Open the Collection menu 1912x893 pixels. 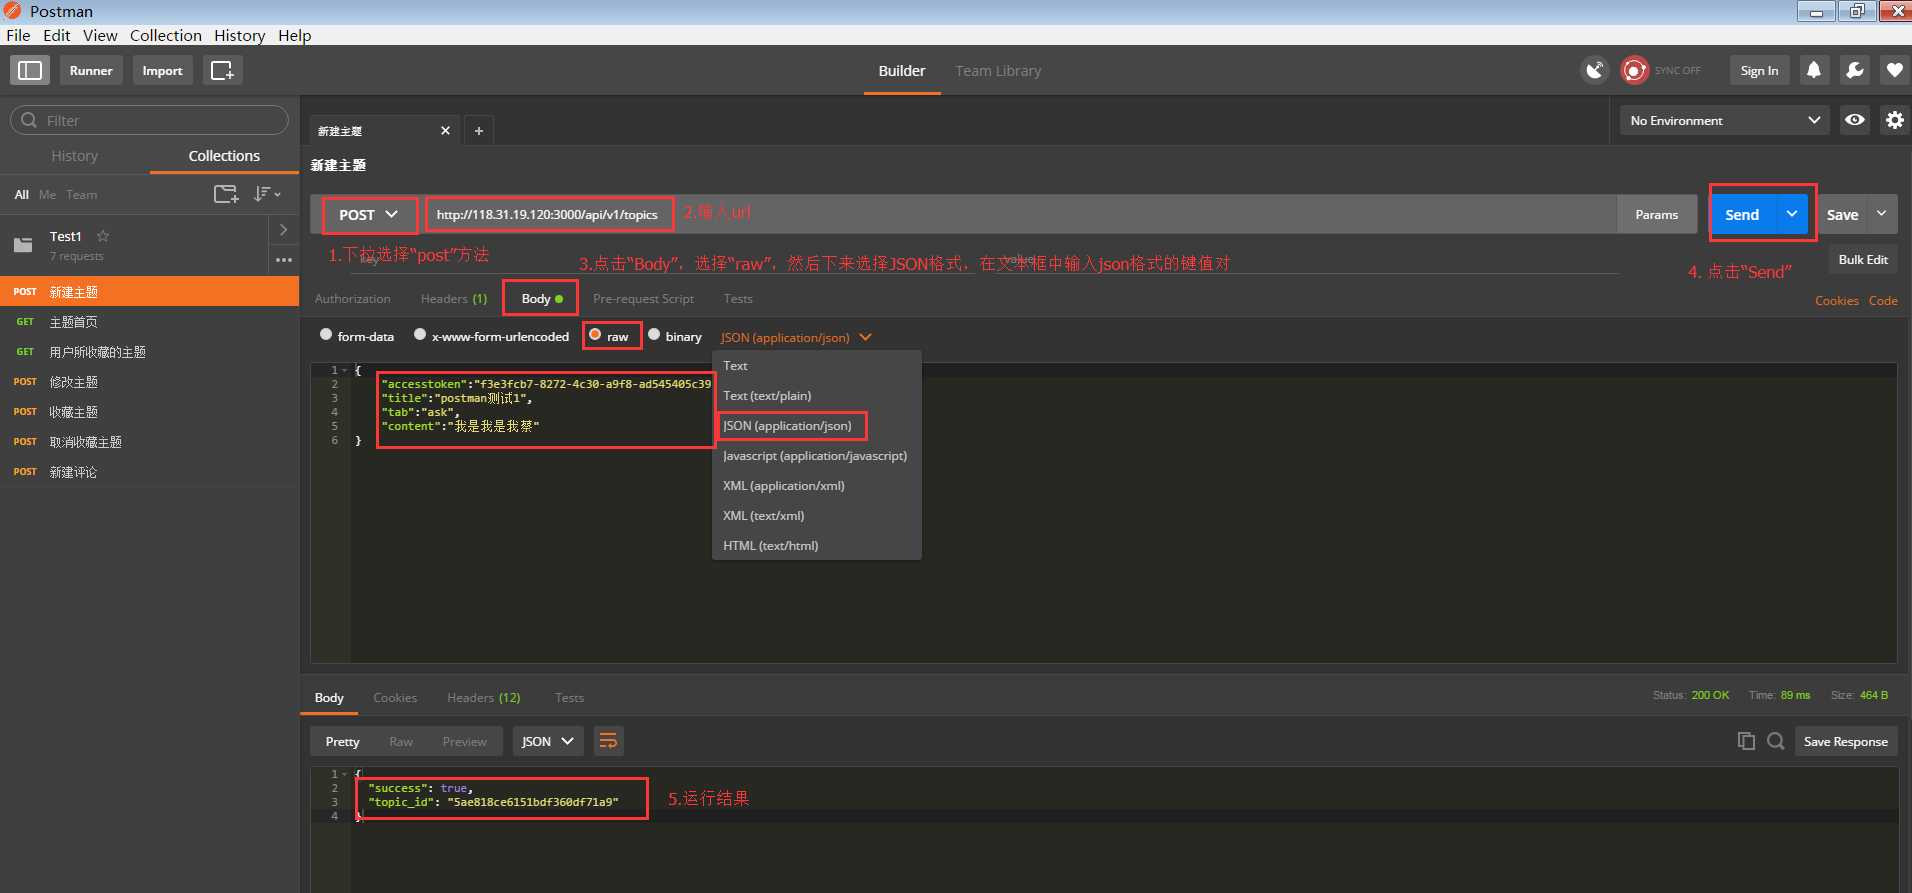pos(166,35)
